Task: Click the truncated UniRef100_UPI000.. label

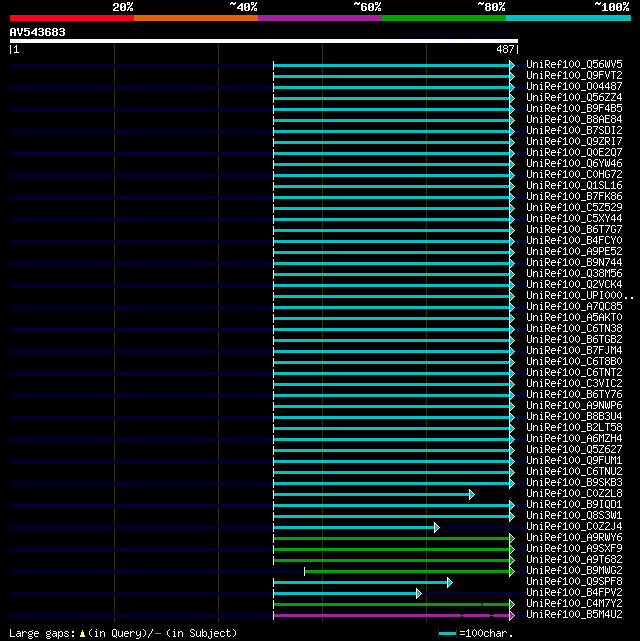Action: click(580, 296)
